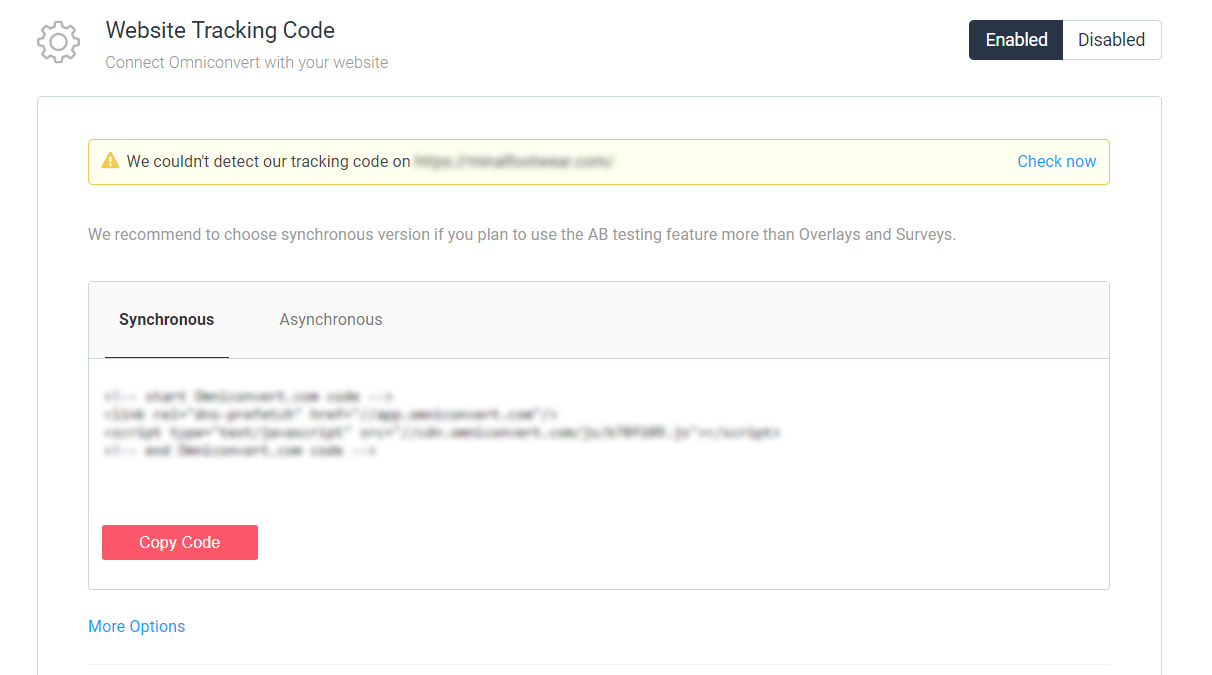The image size is (1212, 675).
Task: Expand More Options
Action: 136,626
